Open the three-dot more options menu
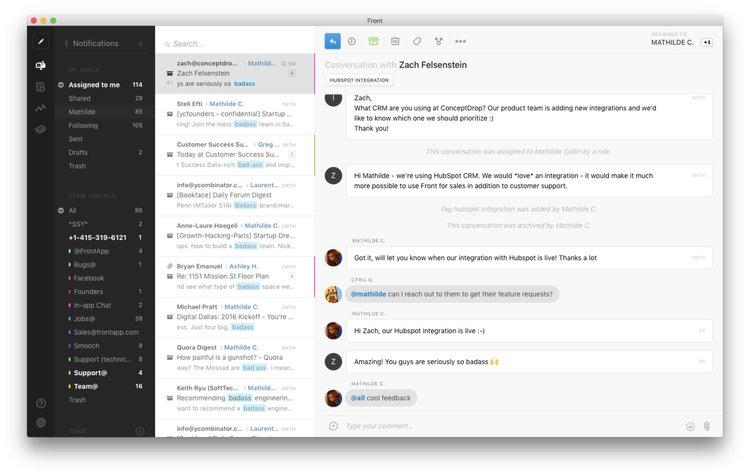Screen dimensions: 750x476 coord(461,41)
